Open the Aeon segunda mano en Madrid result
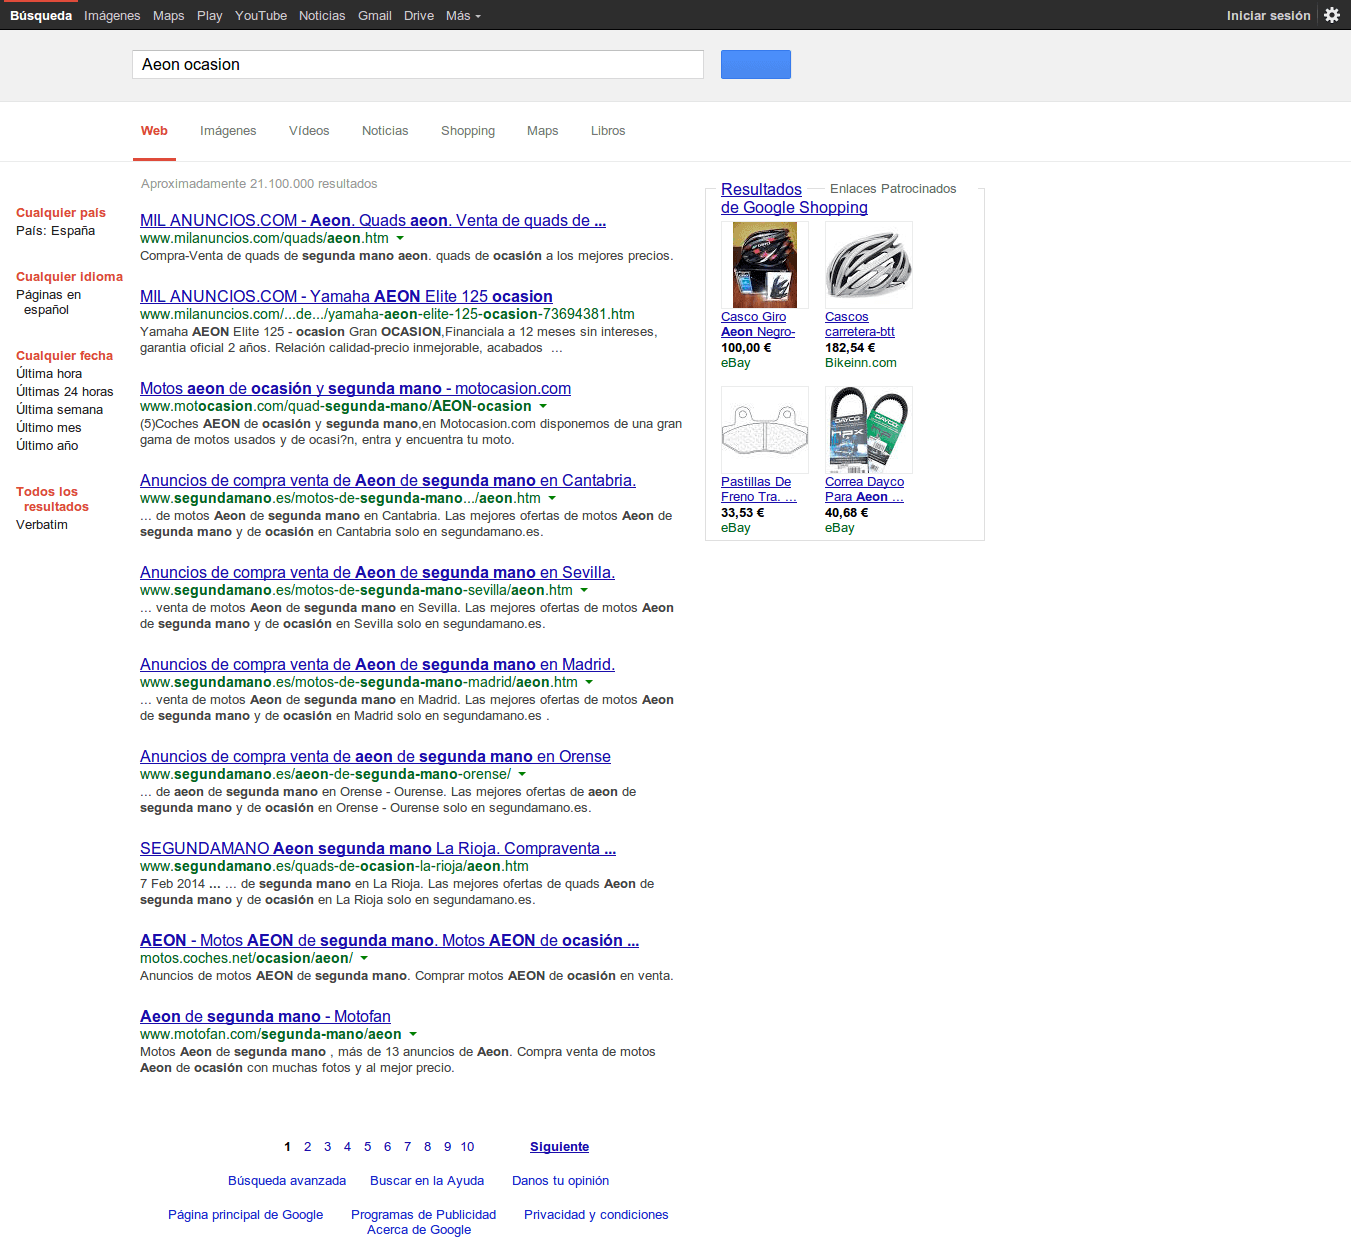Viewport: 1351px width, 1256px height. [x=377, y=664]
